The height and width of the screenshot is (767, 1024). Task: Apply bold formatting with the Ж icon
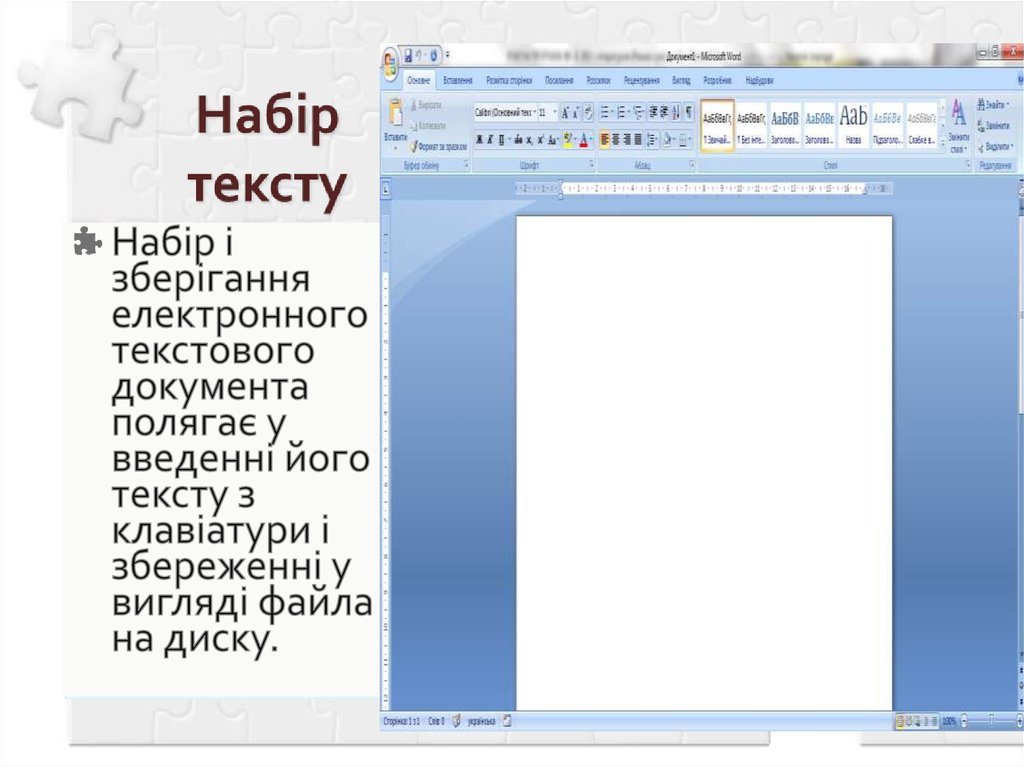[480, 139]
